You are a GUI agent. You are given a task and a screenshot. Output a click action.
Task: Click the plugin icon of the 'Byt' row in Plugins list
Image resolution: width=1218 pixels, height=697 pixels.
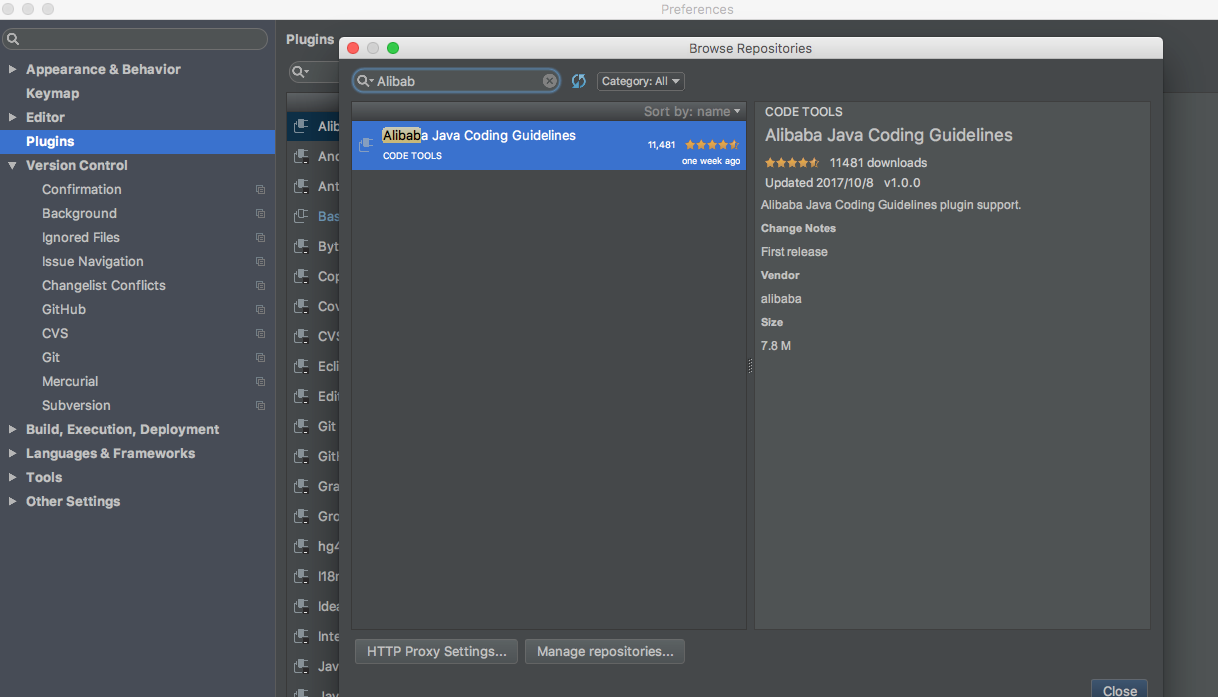(300, 246)
